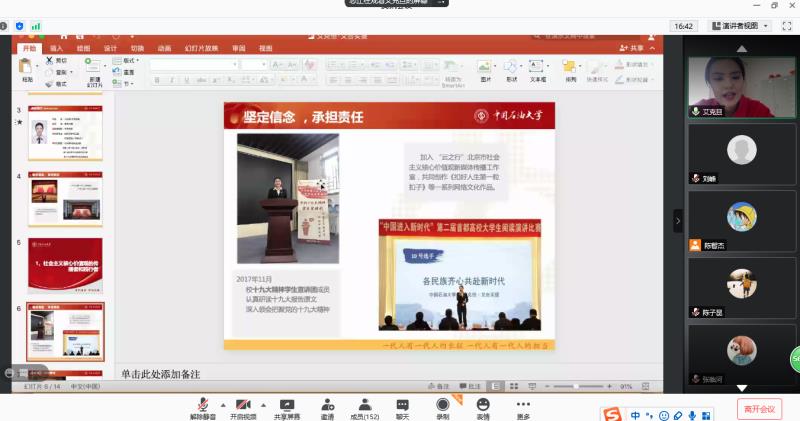Click the Share button in PowerPoint
The width and height of the screenshot is (800, 421).
(631, 48)
